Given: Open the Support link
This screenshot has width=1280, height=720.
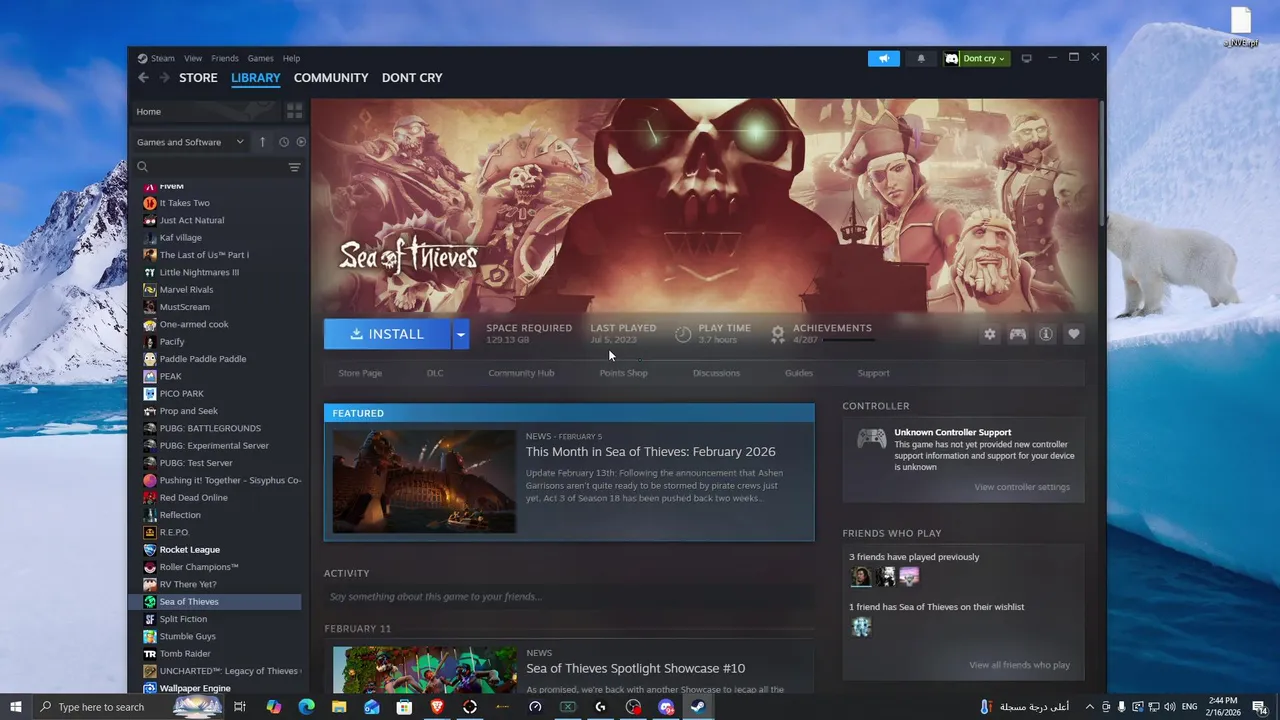Looking at the screenshot, I should [x=873, y=373].
